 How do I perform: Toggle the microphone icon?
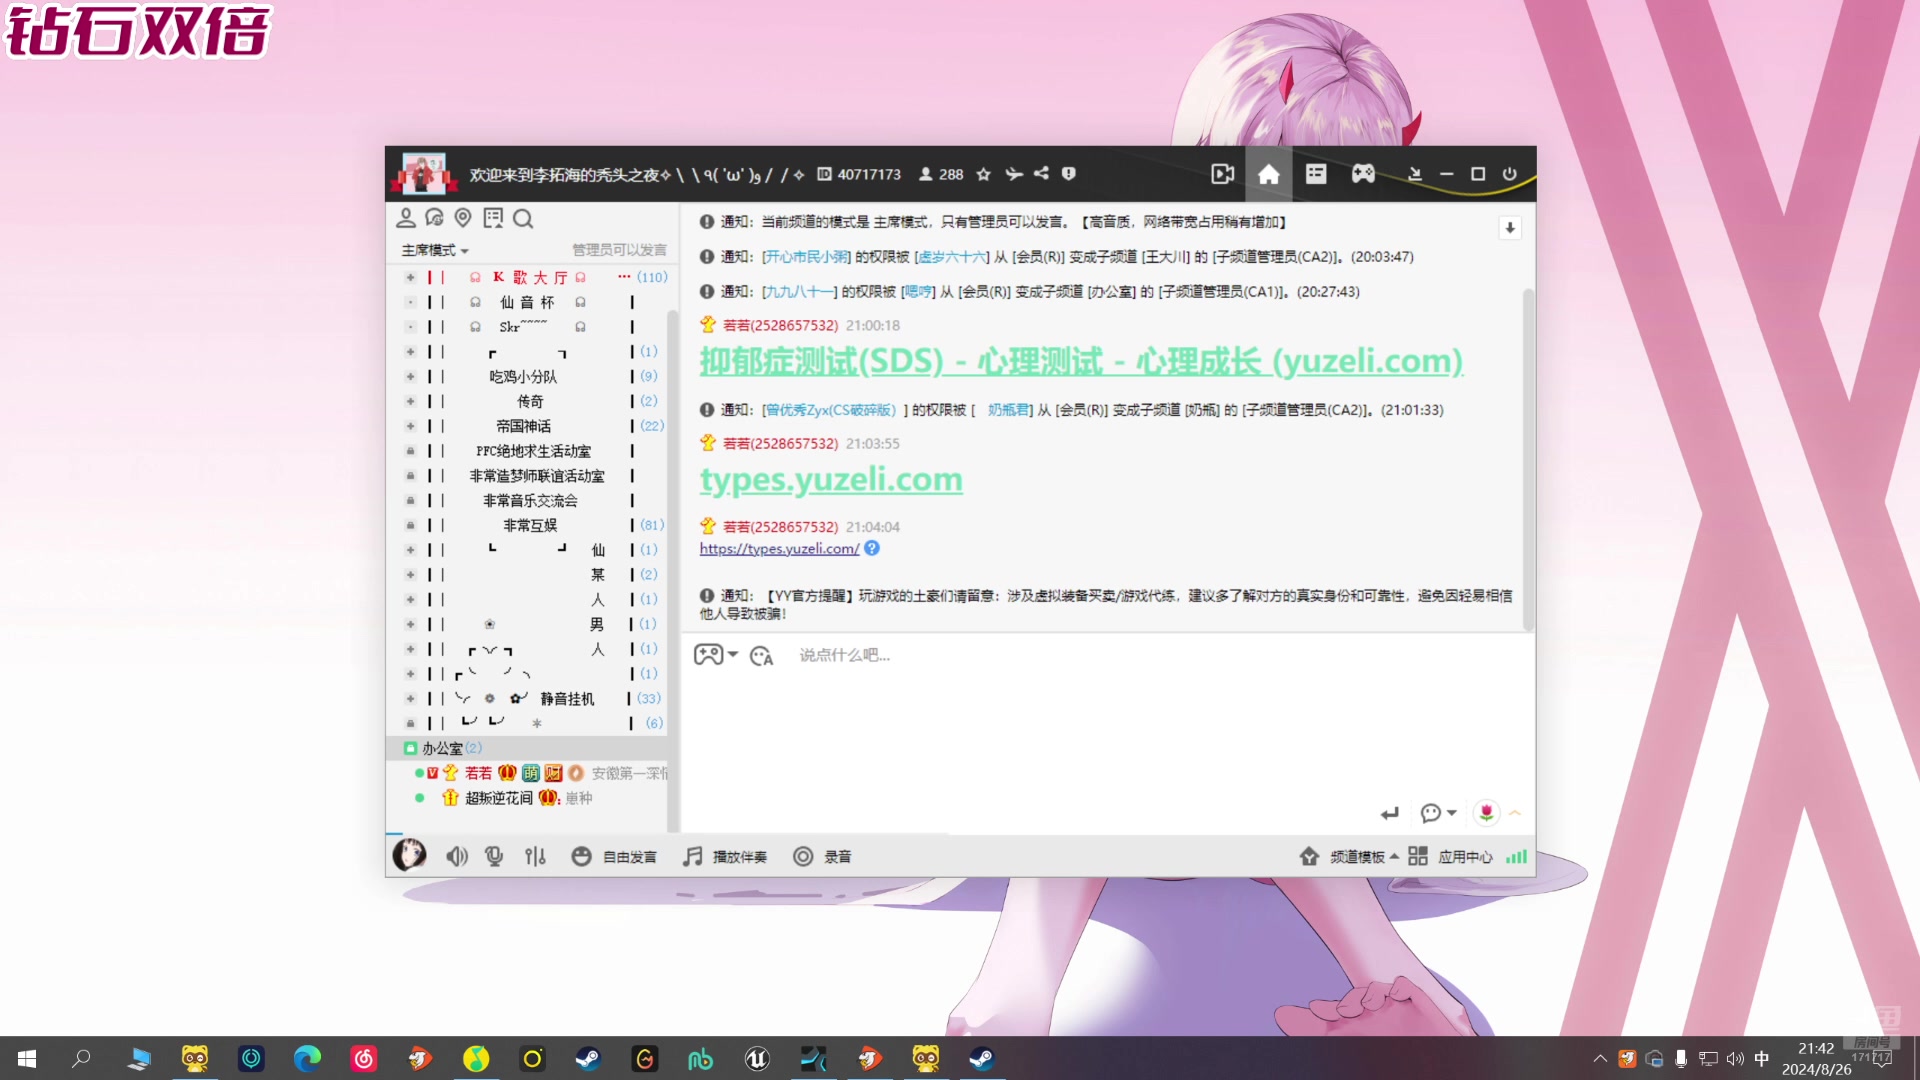(x=494, y=856)
